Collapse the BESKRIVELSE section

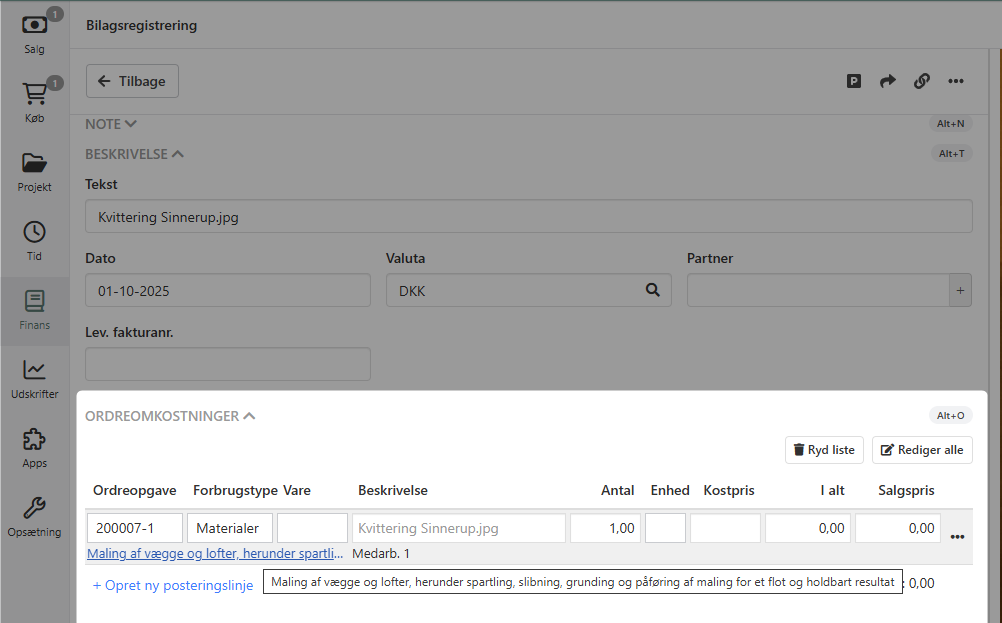click(x=134, y=154)
